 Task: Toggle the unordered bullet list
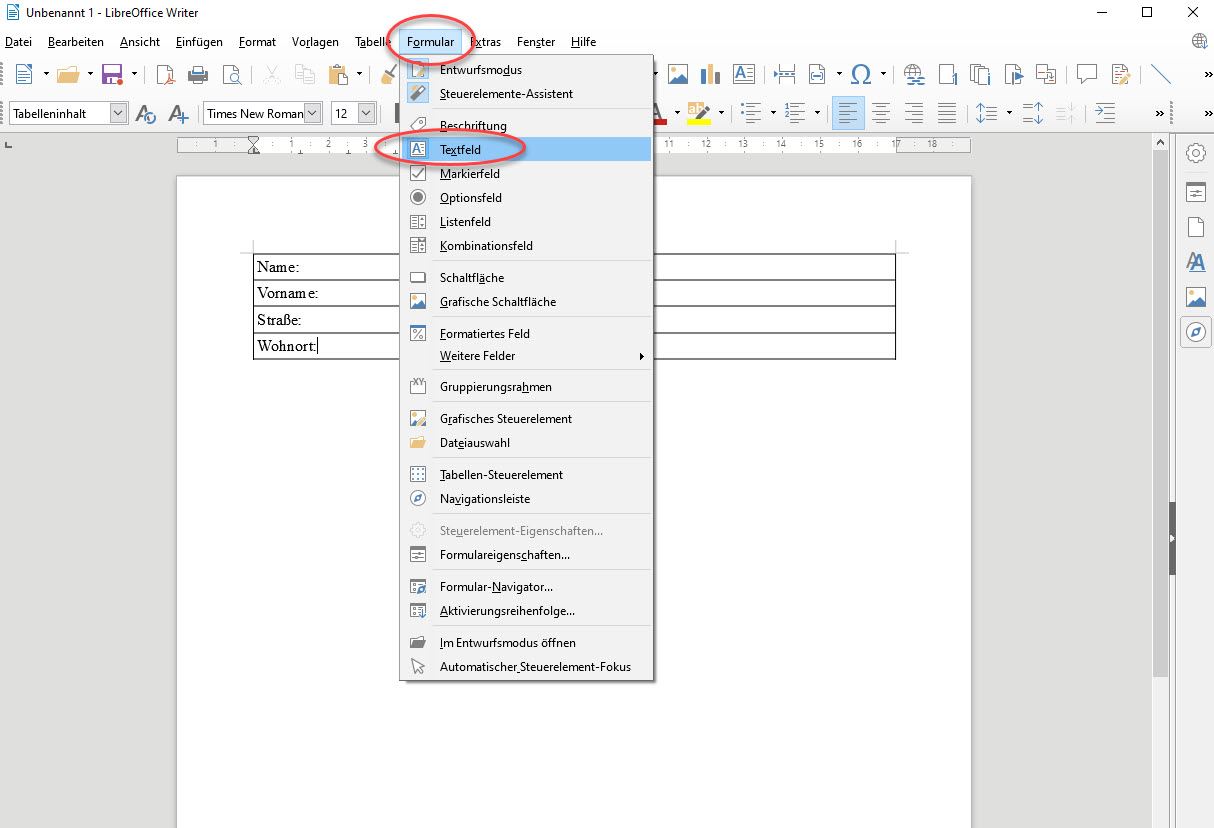(x=751, y=113)
